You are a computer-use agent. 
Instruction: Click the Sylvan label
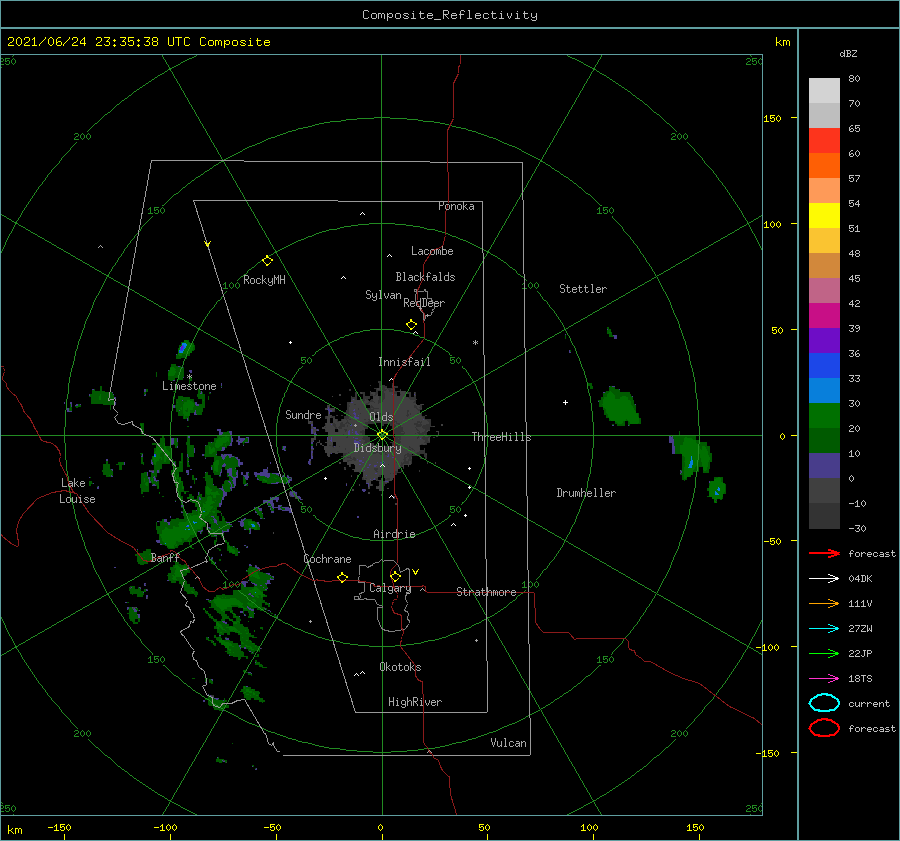pos(383,294)
